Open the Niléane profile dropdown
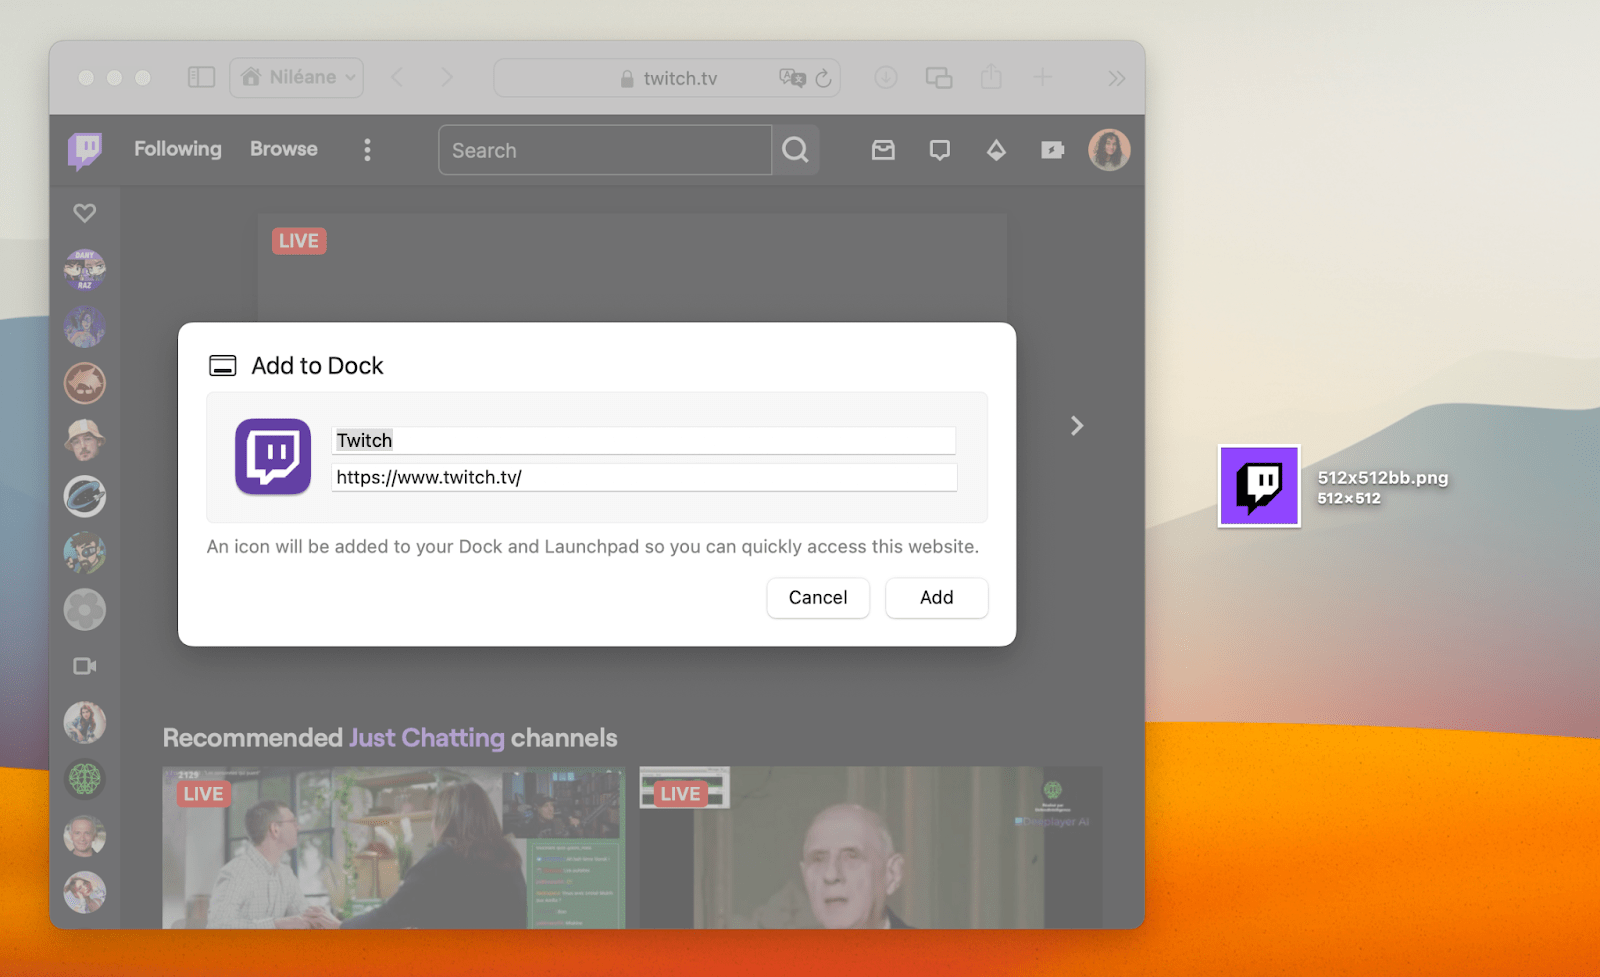 coord(297,77)
